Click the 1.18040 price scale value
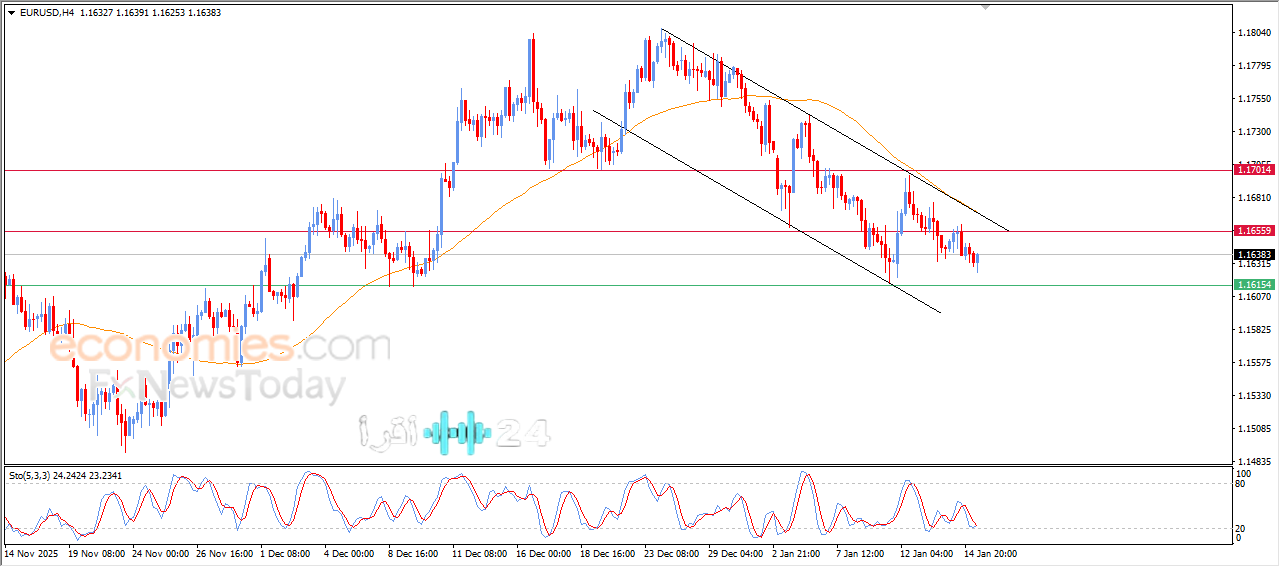The width and height of the screenshot is (1280, 567). (1253, 33)
